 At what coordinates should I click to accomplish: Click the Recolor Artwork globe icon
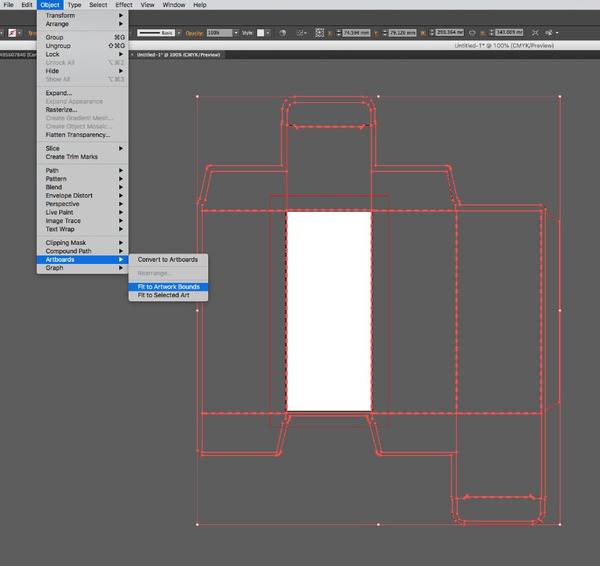pyautogui.click(x=284, y=32)
